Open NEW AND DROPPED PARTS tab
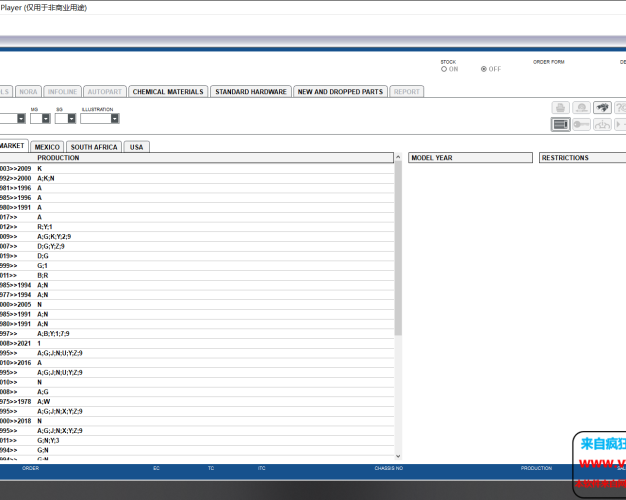 point(340,92)
